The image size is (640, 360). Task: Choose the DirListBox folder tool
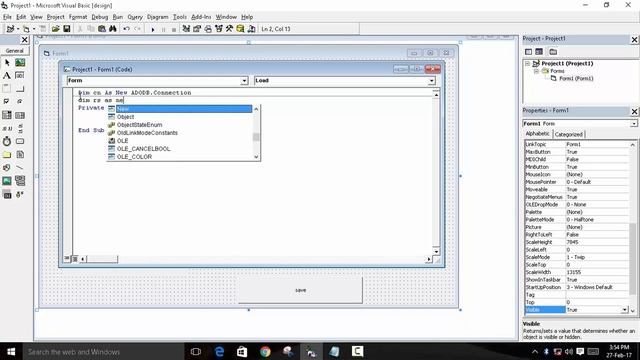(x=7, y=155)
